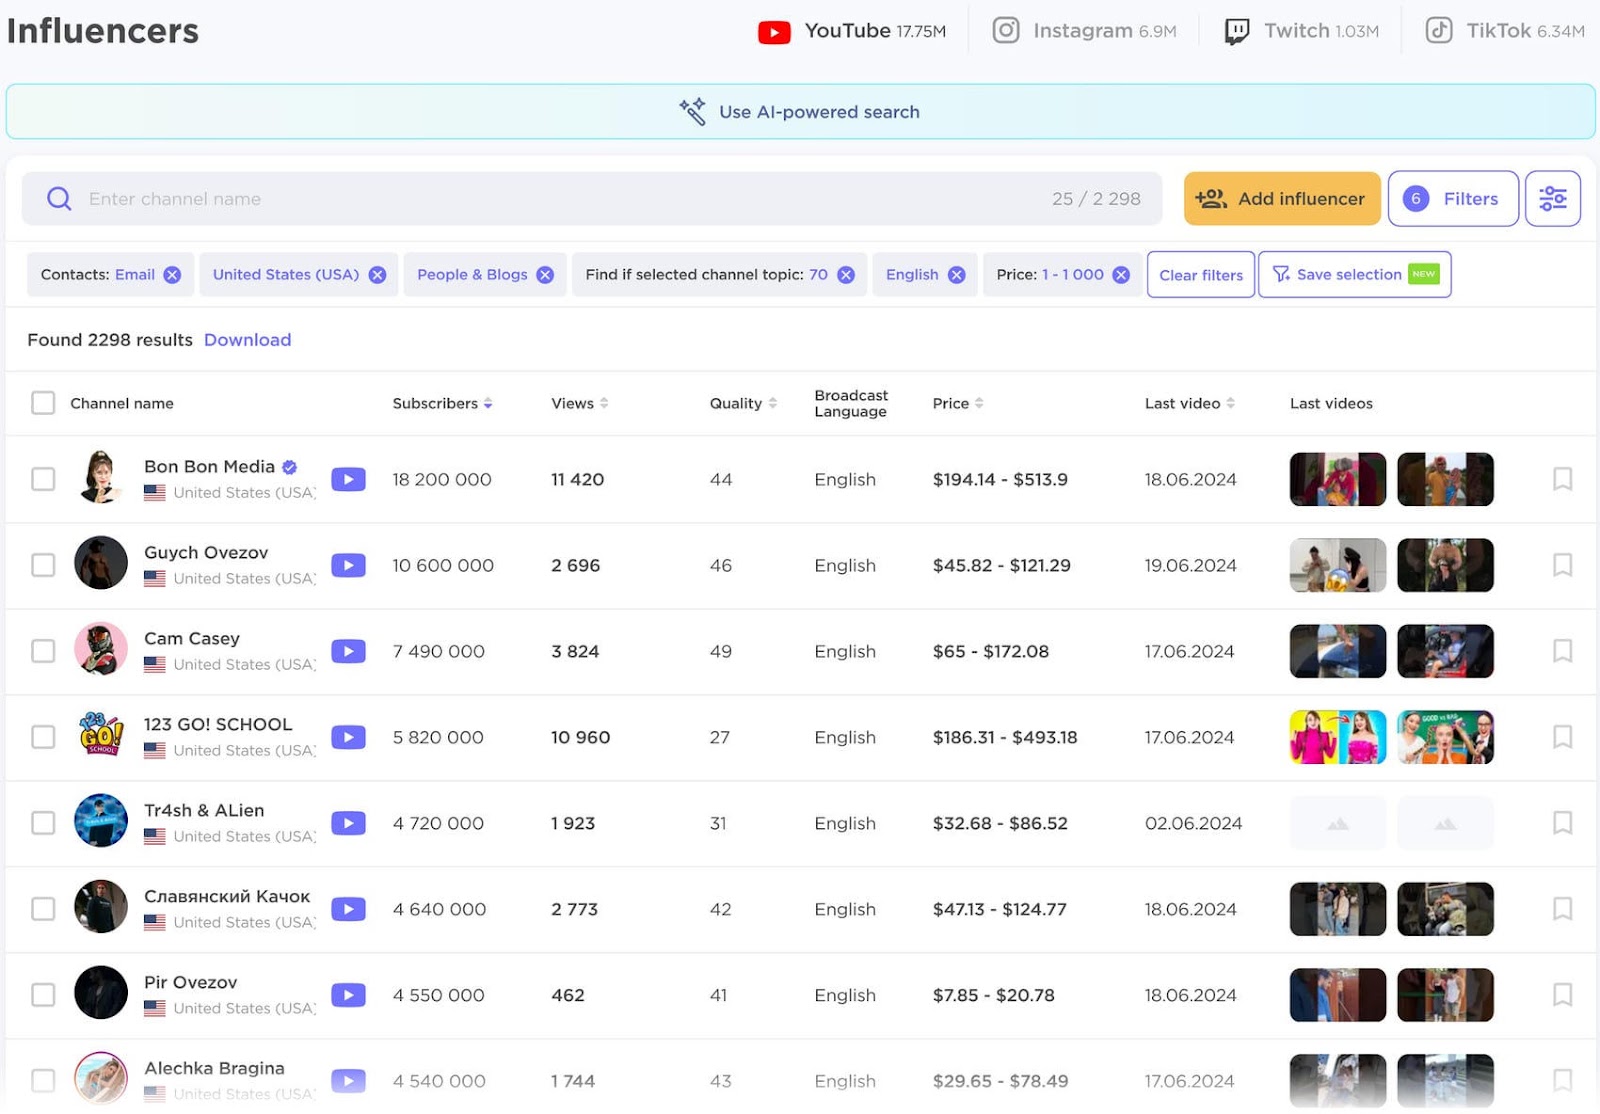Bookmark the Cam Casey channel

click(x=1561, y=651)
